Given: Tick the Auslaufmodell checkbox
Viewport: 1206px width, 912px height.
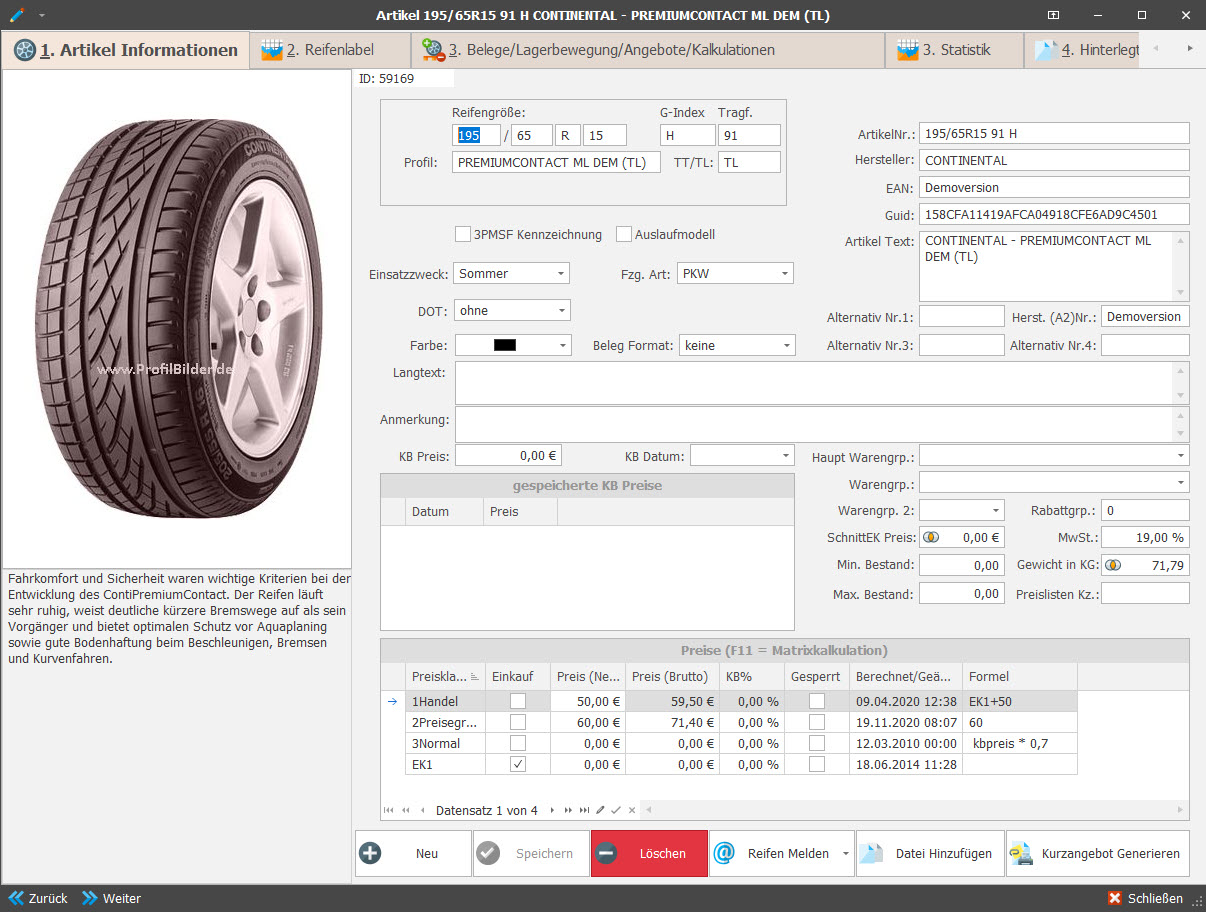Looking at the screenshot, I should [624, 234].
